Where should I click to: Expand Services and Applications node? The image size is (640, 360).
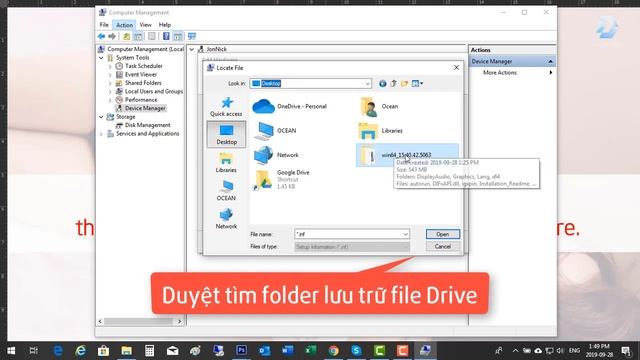pyautogui.click(x=101, y=134)
